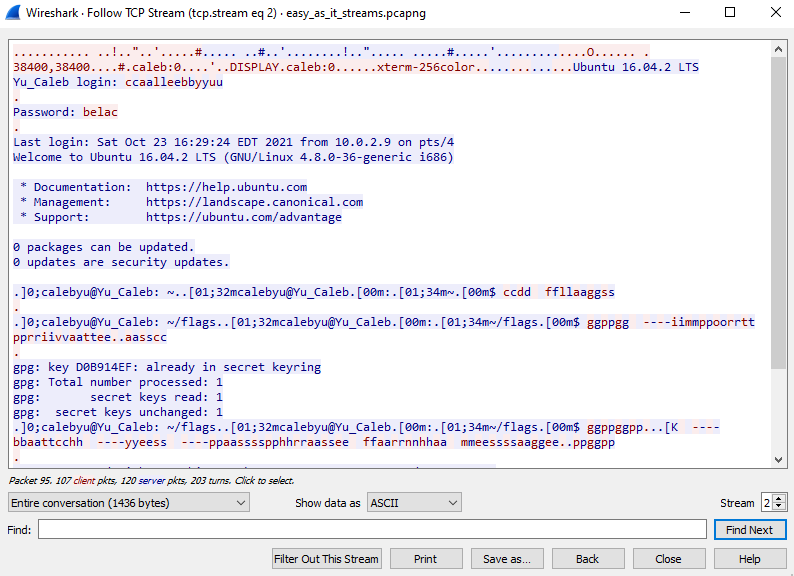Close the window with the title bar X

[775, 12]
